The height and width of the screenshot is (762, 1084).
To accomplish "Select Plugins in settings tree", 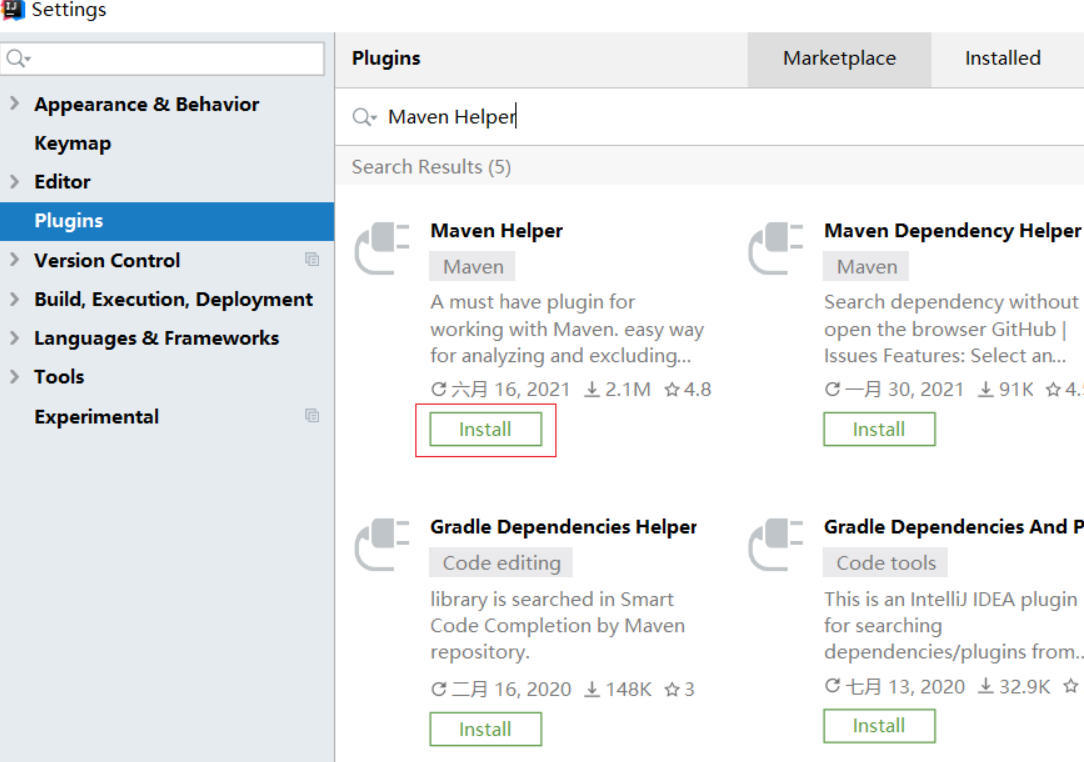I will [x=167, y=221].
